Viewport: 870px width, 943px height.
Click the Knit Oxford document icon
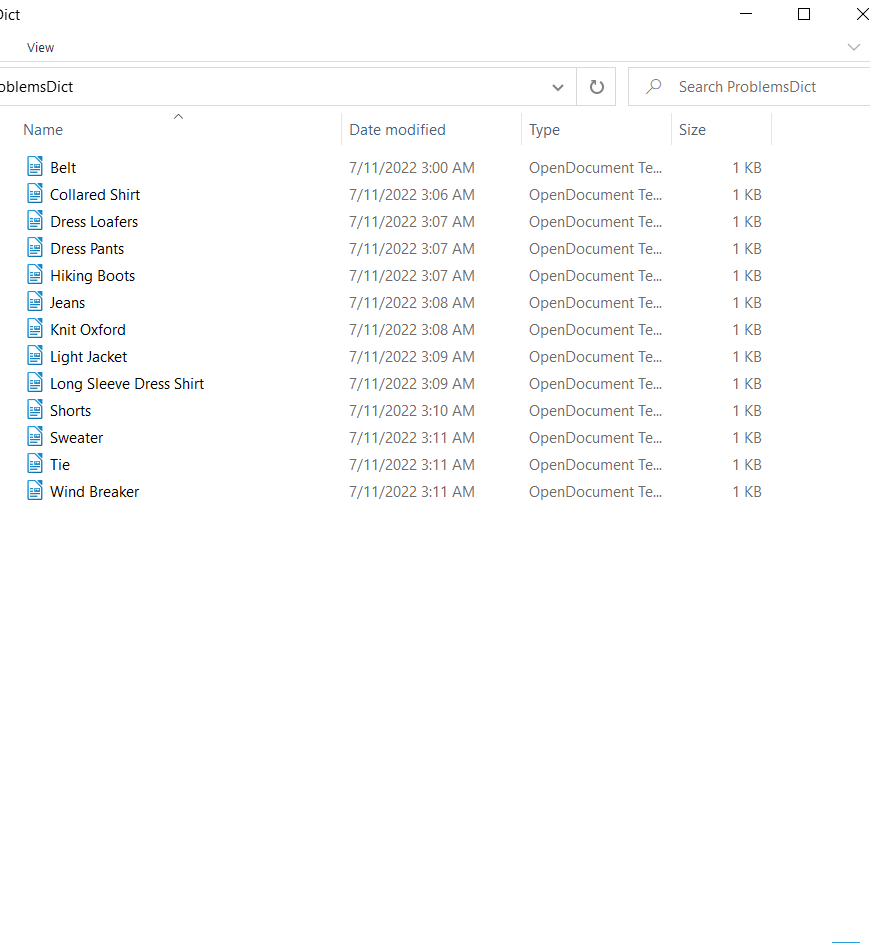click(x=35, y=329)
